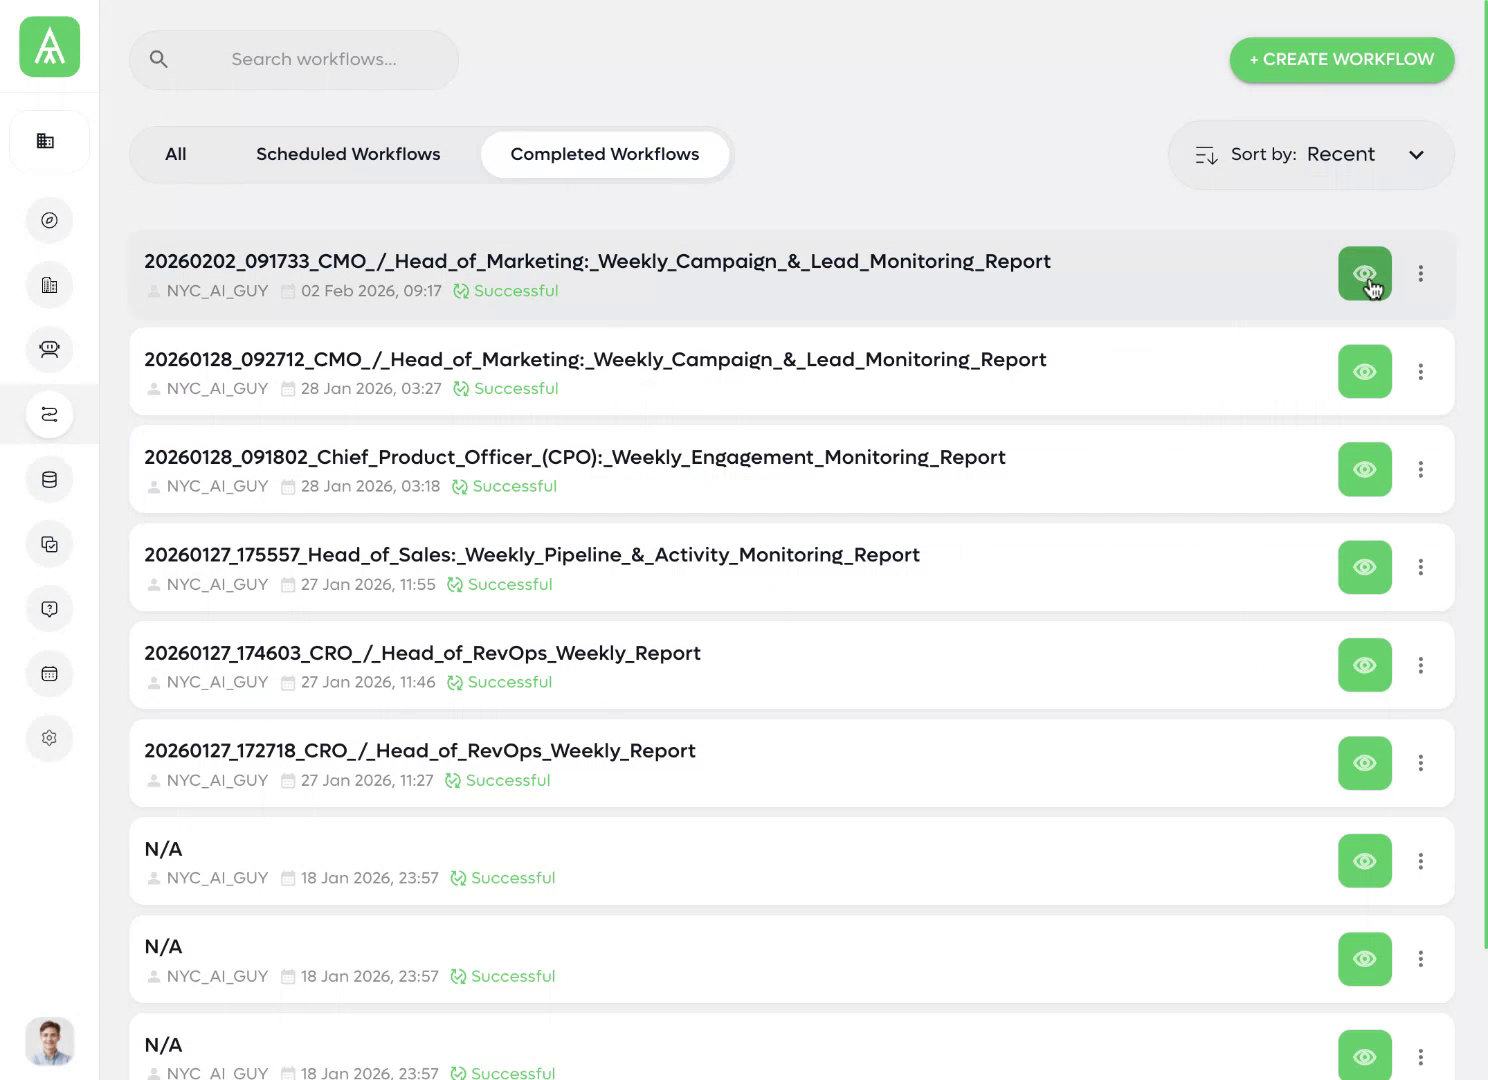Click the green app logo
Viewport: 1488px width, 1080px height.
(49, 47)
